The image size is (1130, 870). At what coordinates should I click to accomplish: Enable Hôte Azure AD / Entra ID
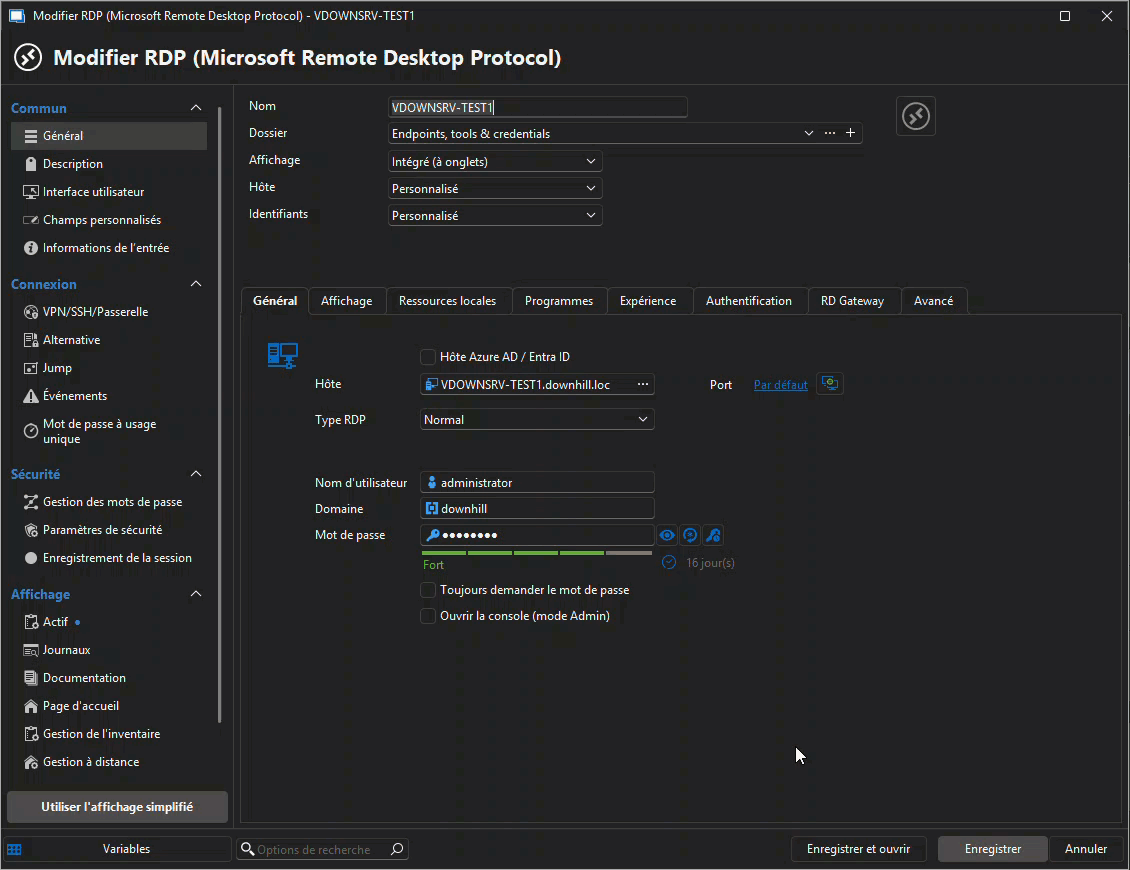click(428, 356)
